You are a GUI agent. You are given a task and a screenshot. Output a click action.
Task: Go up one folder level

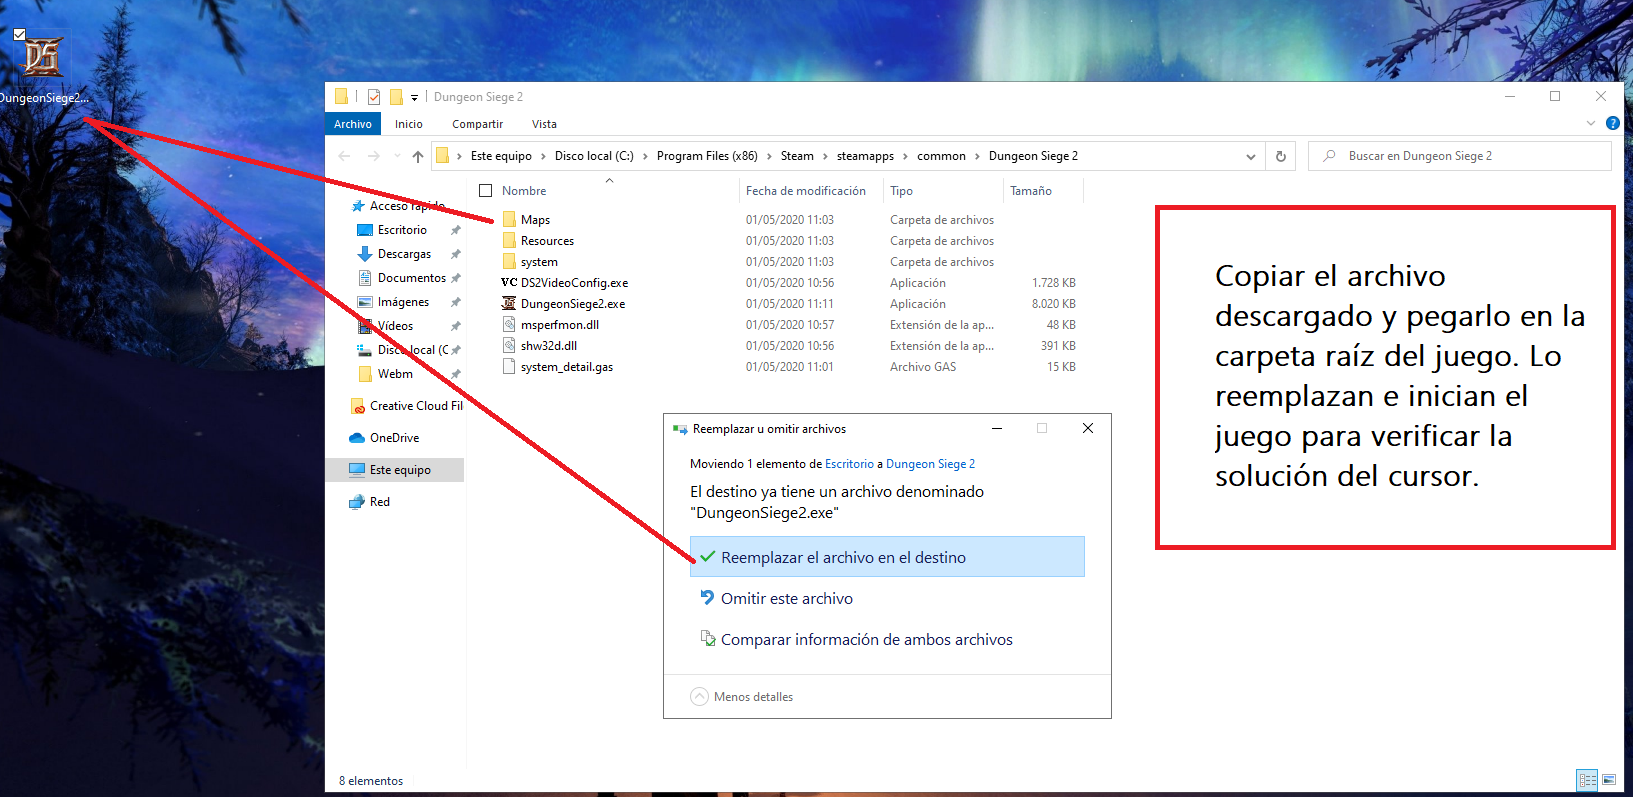tap(418, 156)
